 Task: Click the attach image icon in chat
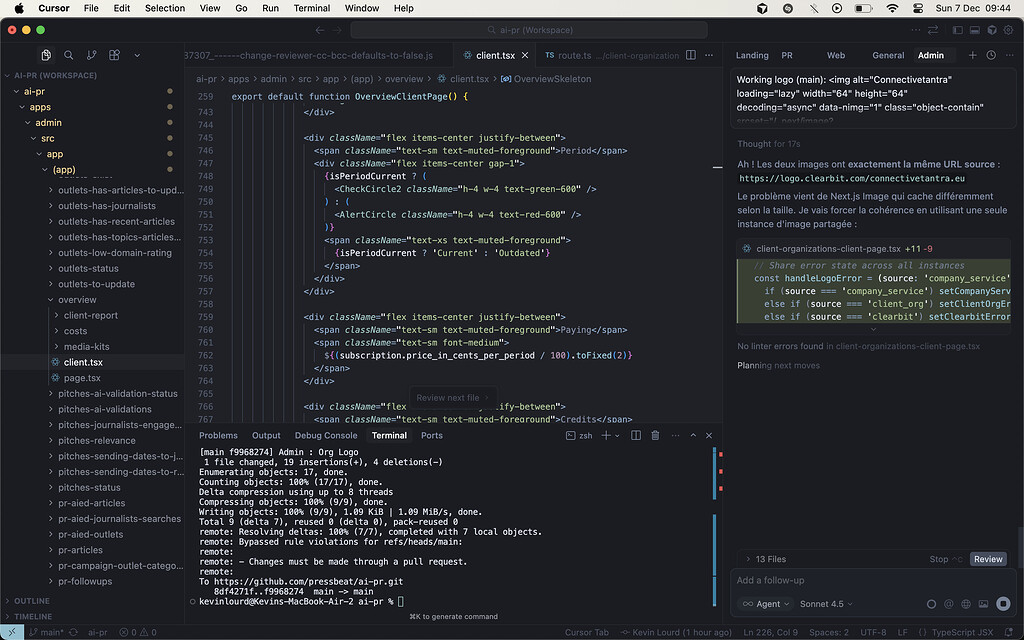[x=983, y=604]
